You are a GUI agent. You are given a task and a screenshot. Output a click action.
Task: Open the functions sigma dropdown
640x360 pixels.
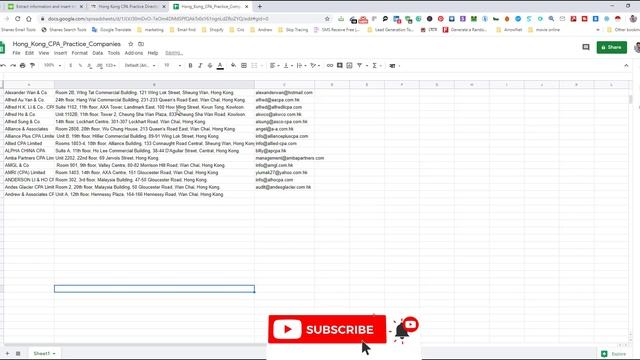click(376, 66)
